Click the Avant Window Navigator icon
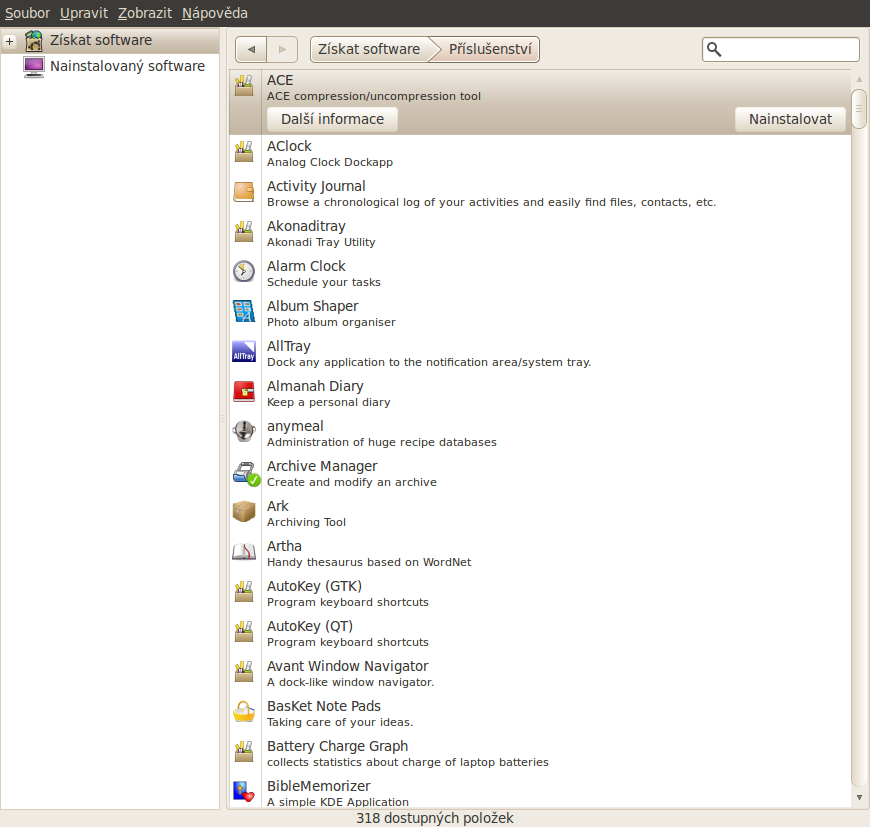The width and height of the screenshot is (870, 827). pyautogui.click(x=244, y=672)
